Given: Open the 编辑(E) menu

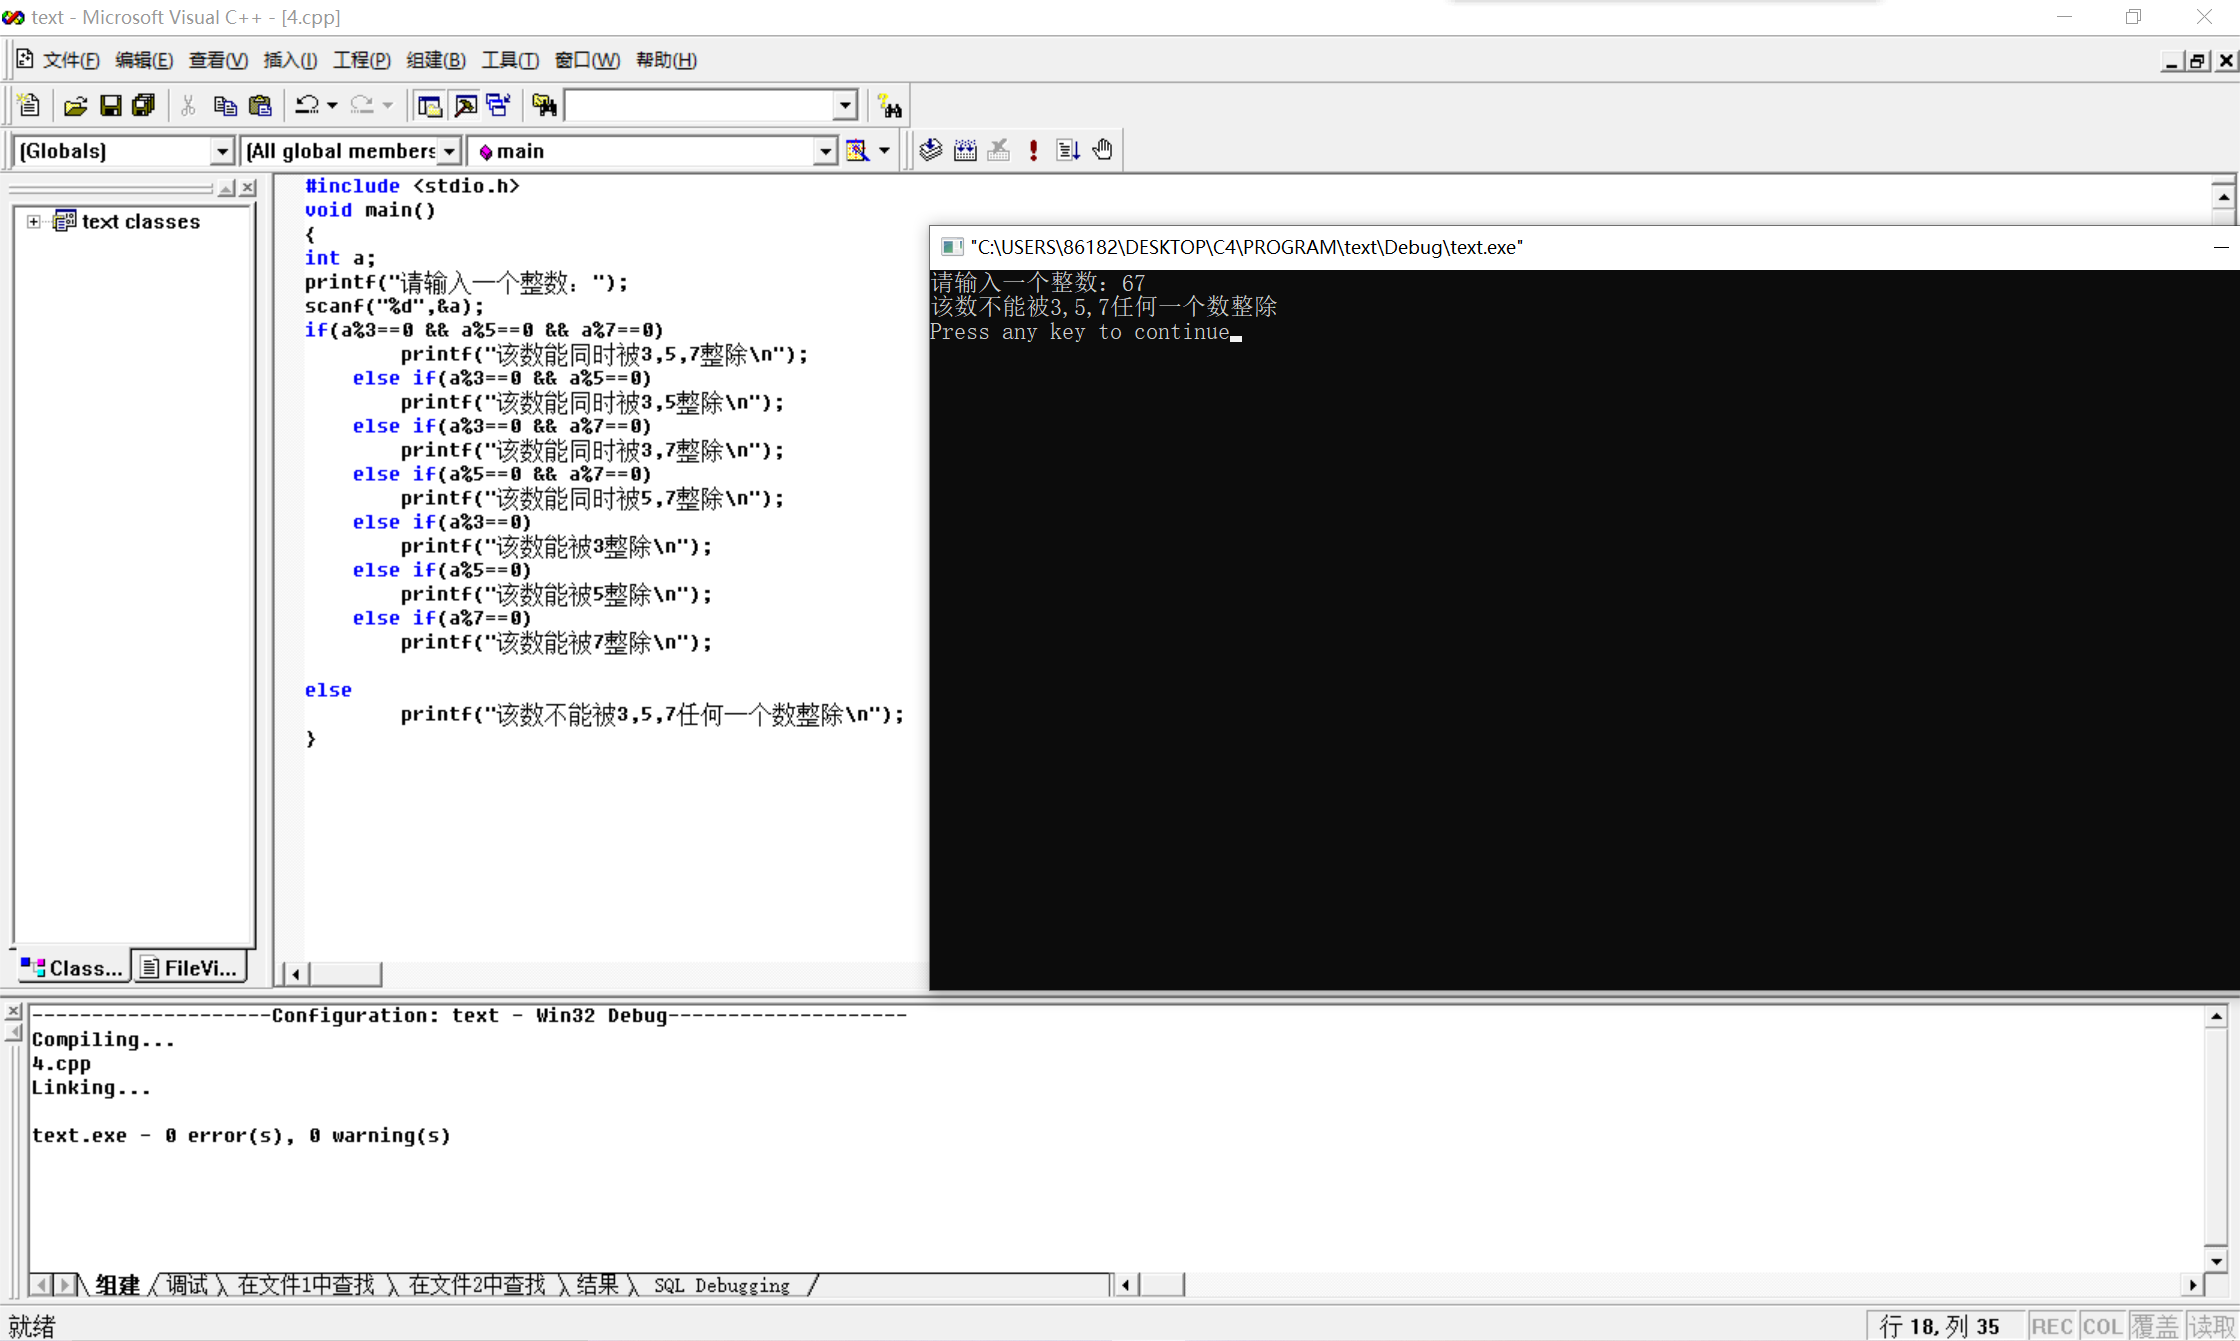Looking at the screenshot, I should pos(144,60).
